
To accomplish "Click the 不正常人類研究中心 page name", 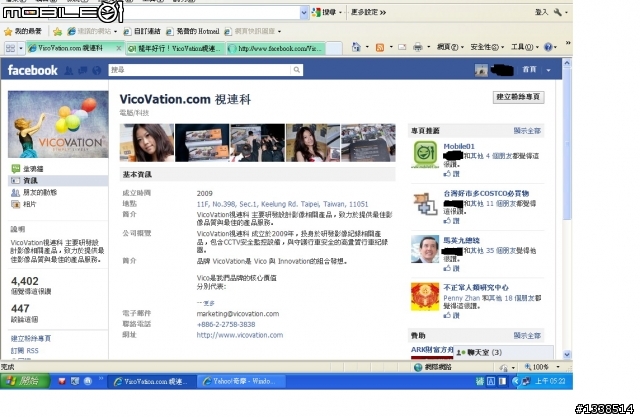I will pos(476,287).
